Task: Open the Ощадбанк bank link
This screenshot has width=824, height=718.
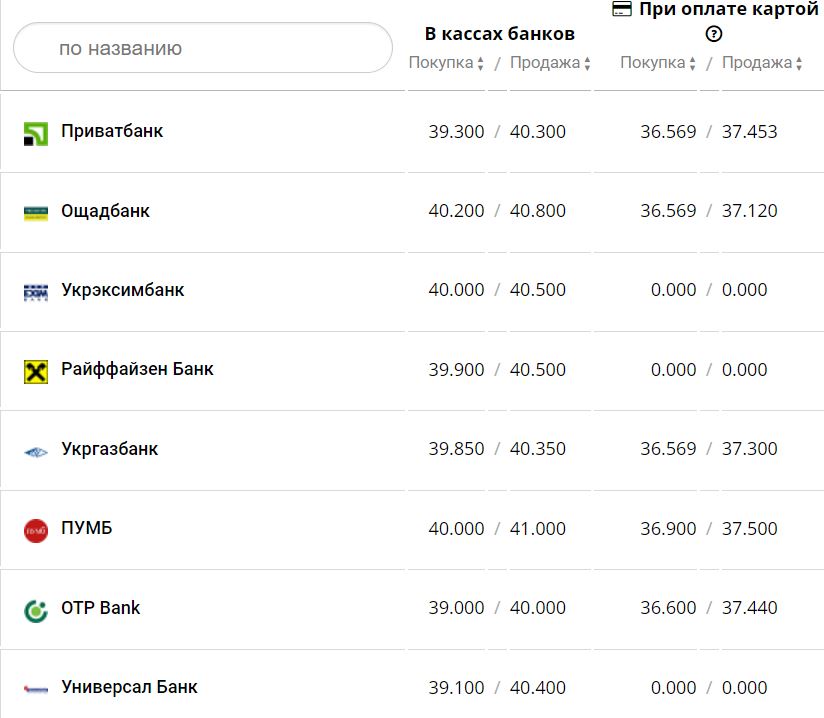Action: [105, 211]
